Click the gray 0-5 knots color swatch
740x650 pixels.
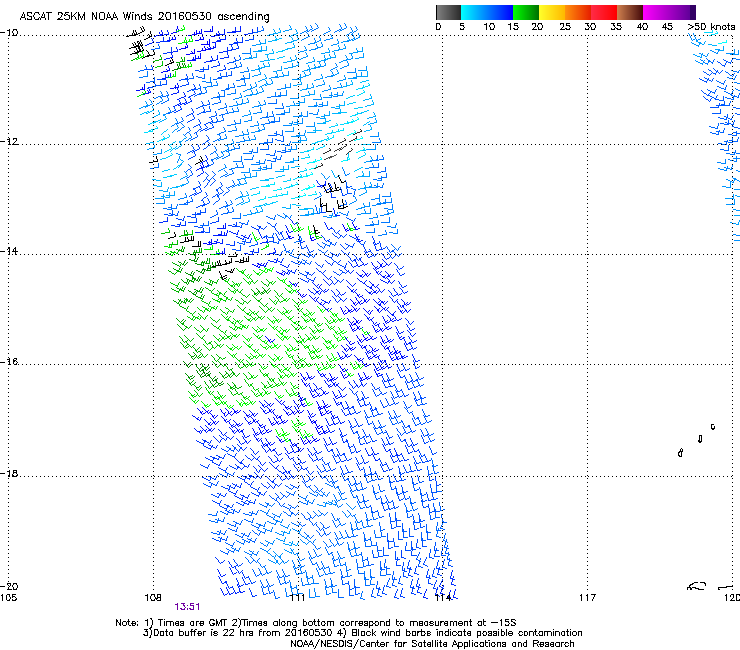[448, 12]
